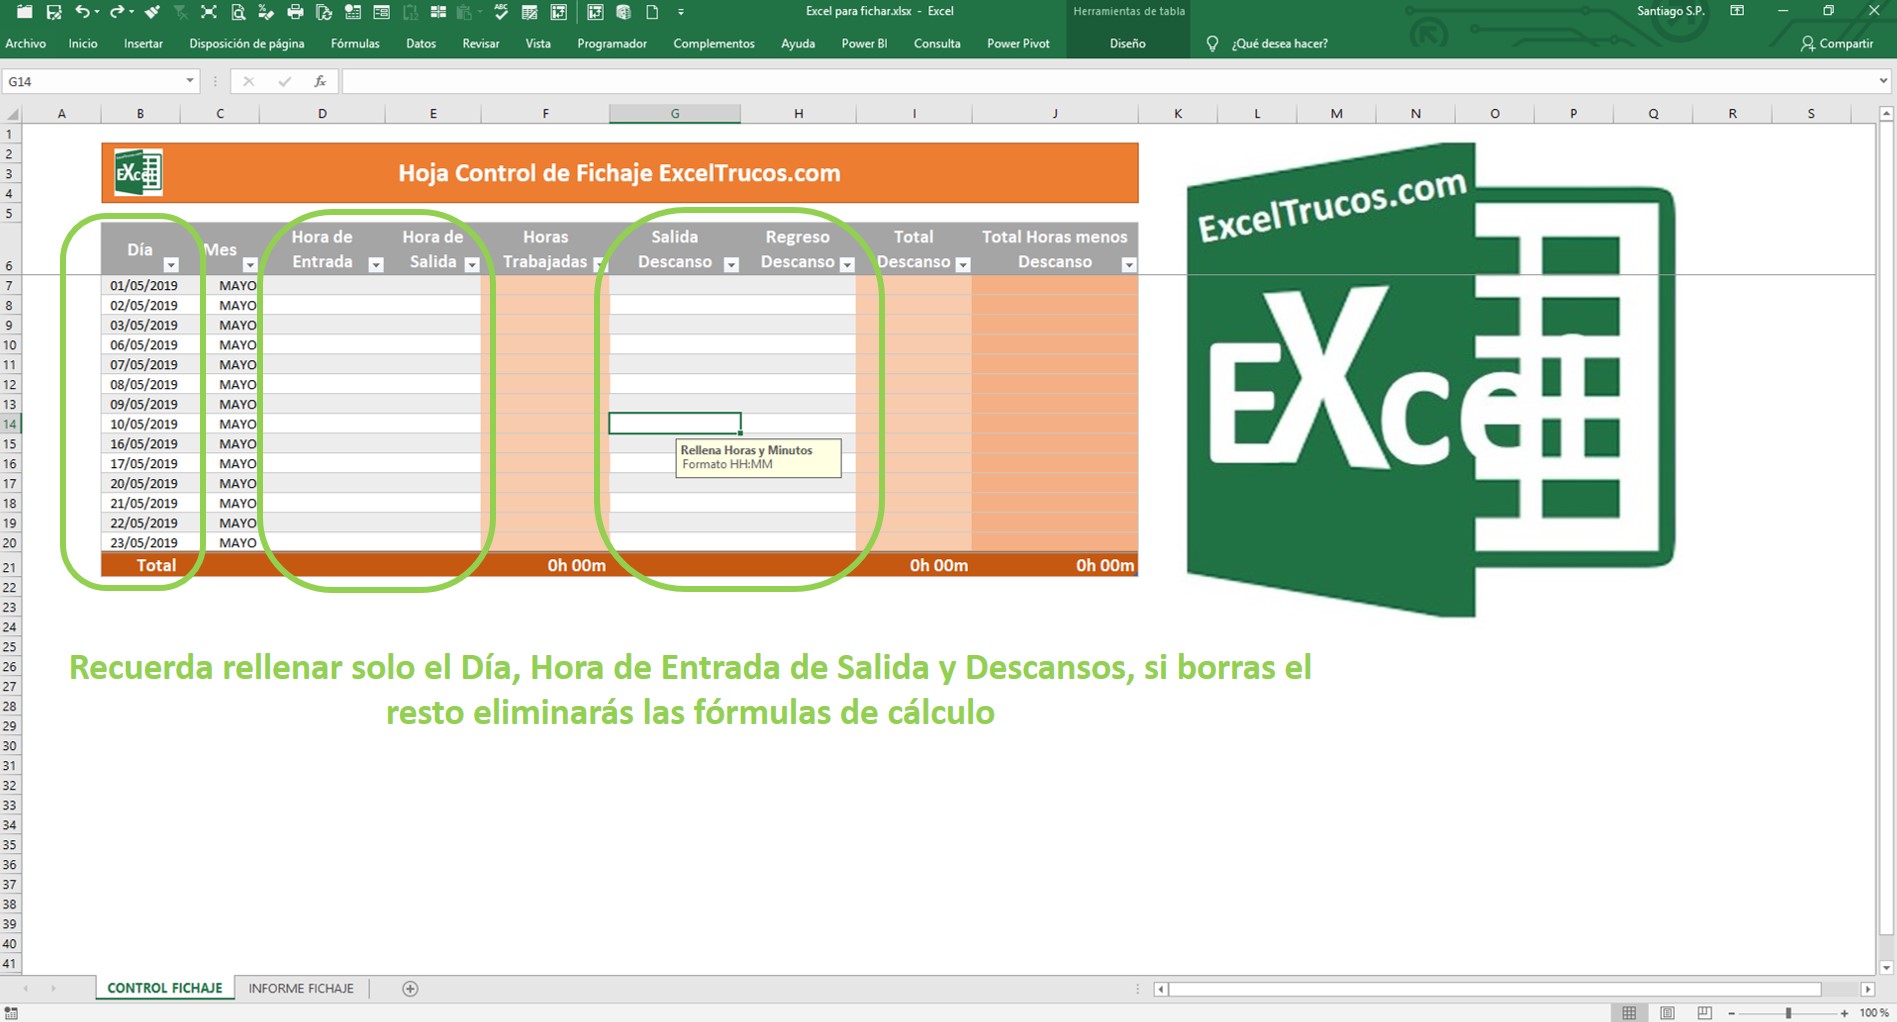
Task: Toggle the Salida Descanso filter arrow
Action: tap(729, 265)
